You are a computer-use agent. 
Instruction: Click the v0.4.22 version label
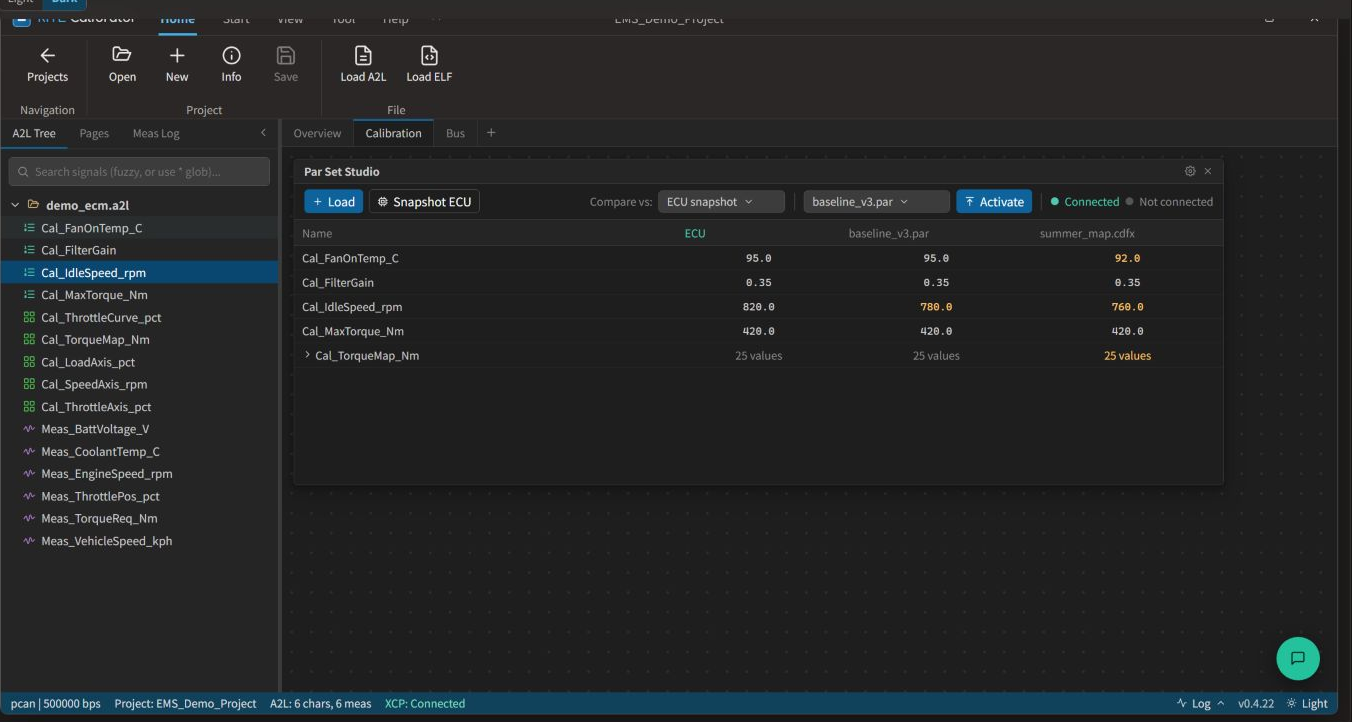pos(1256,704)
